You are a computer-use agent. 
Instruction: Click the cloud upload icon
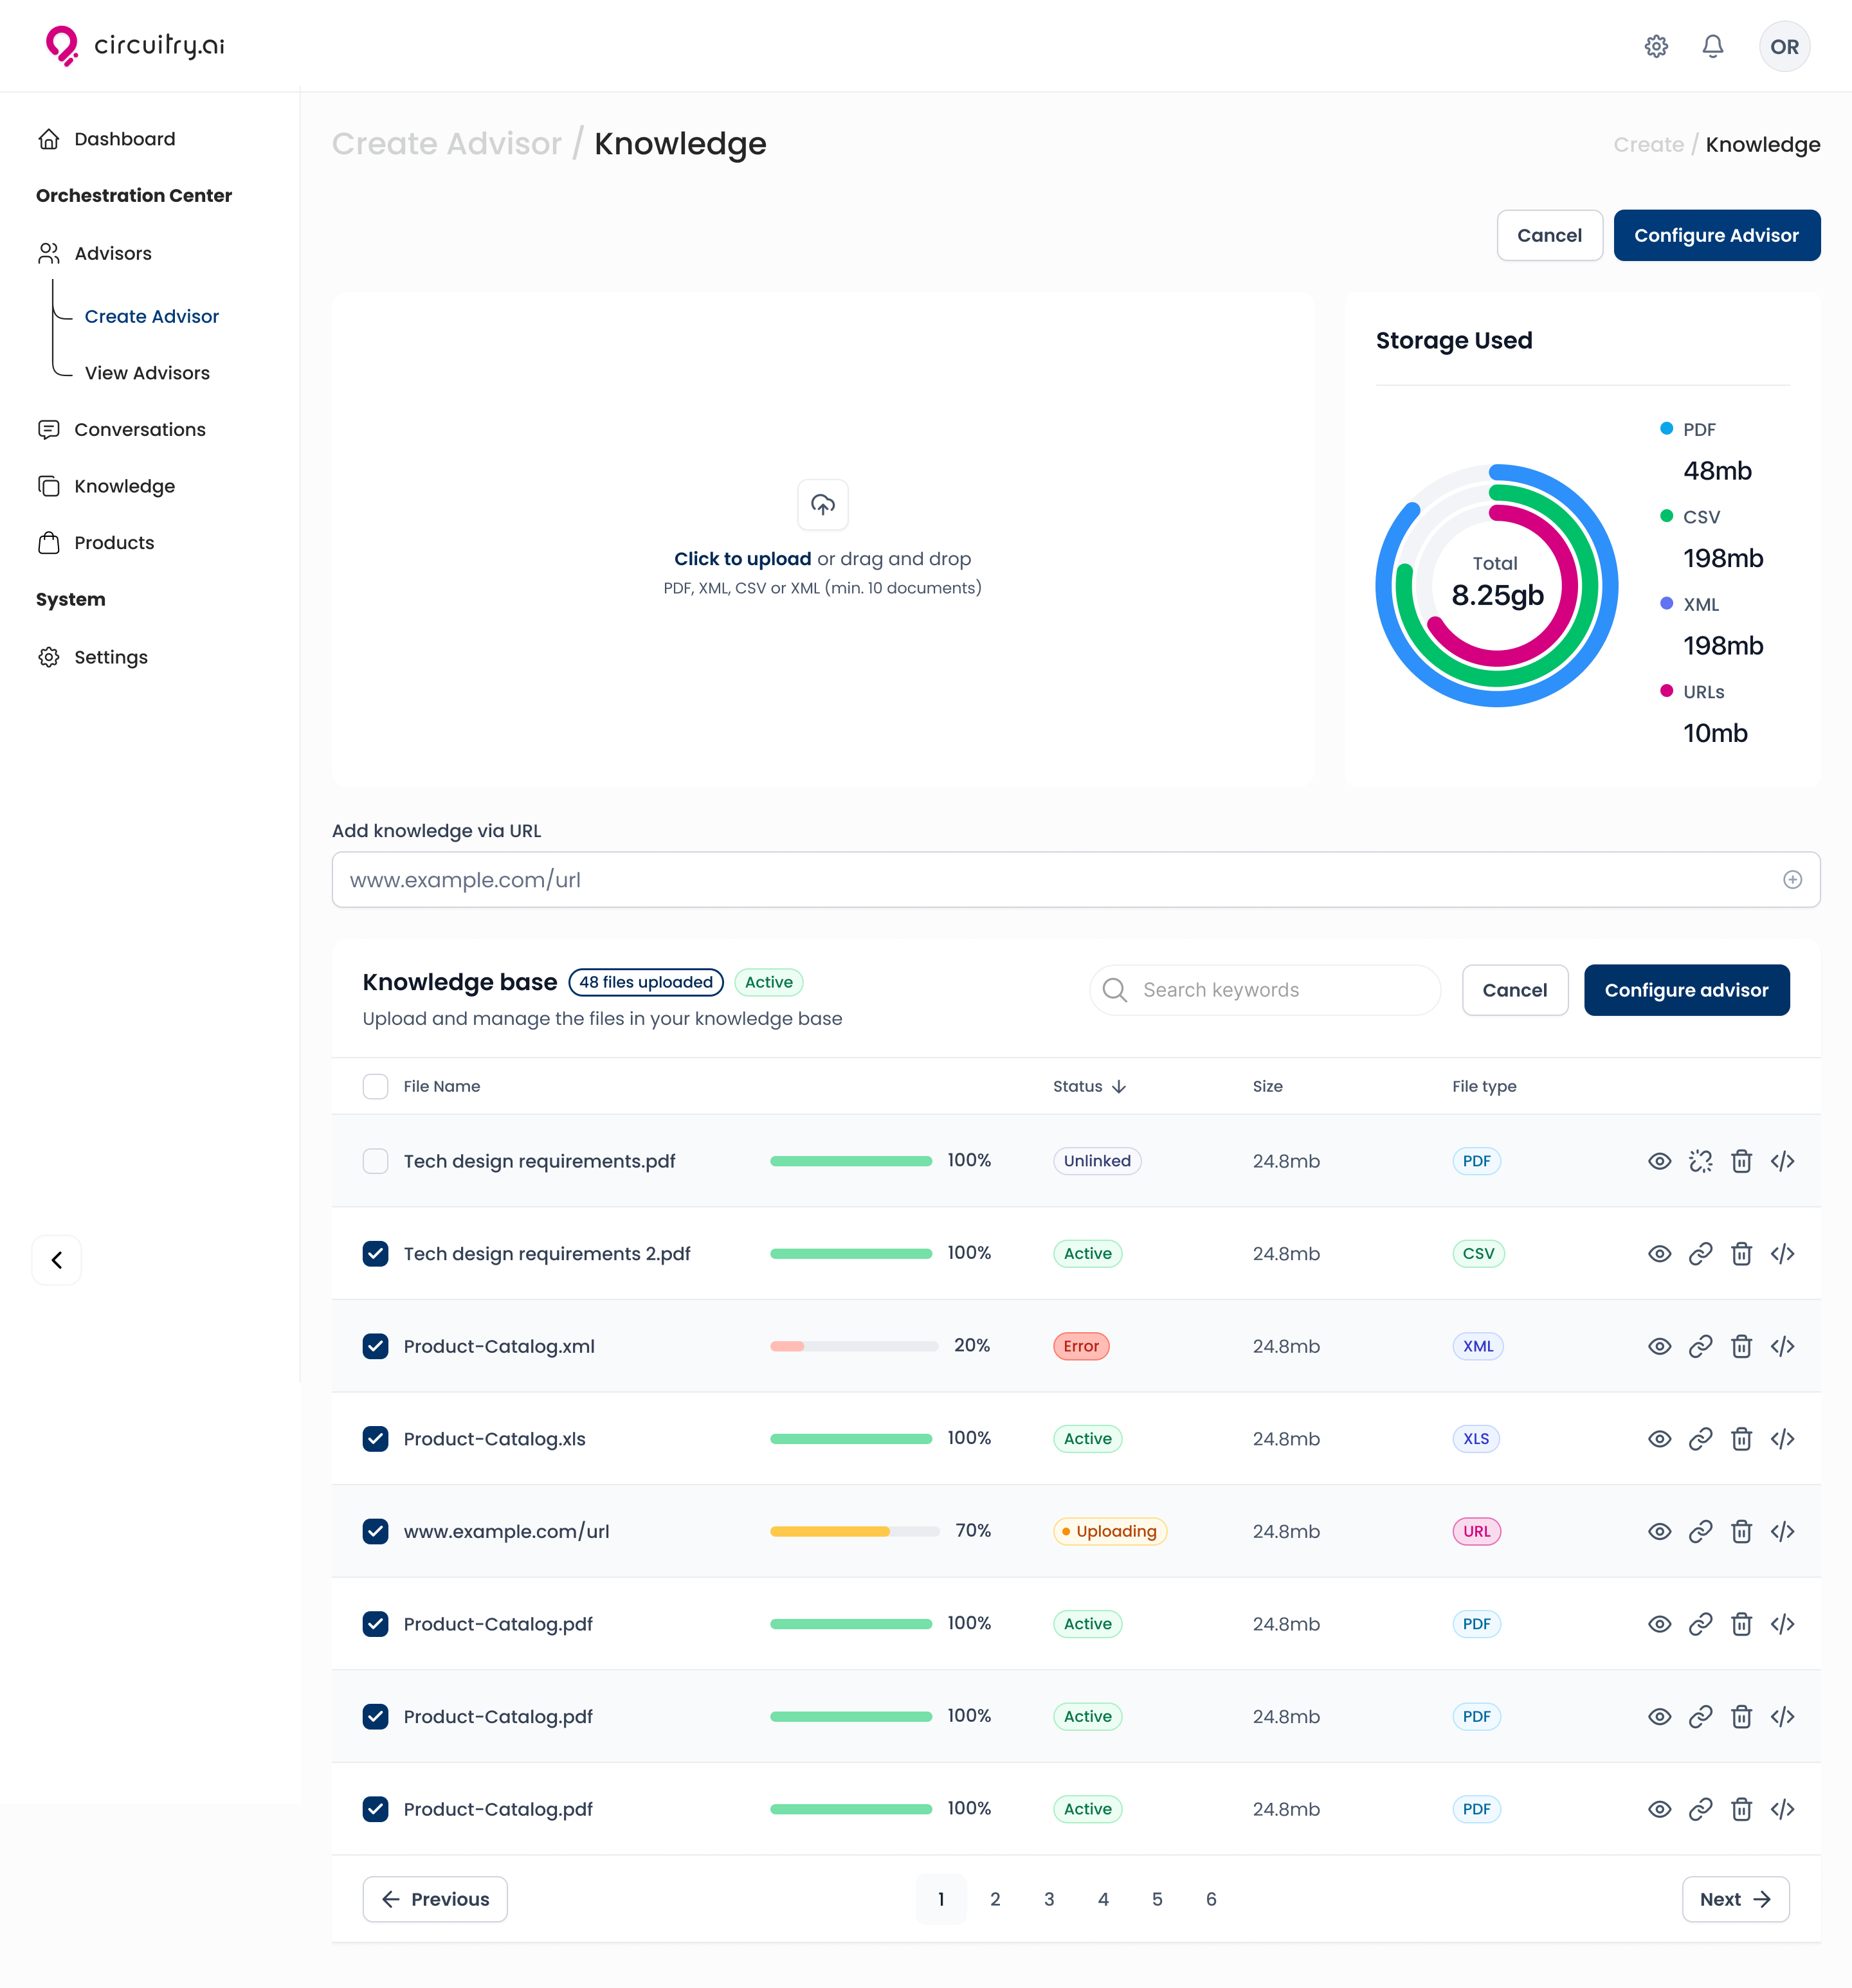coord(822,504)
